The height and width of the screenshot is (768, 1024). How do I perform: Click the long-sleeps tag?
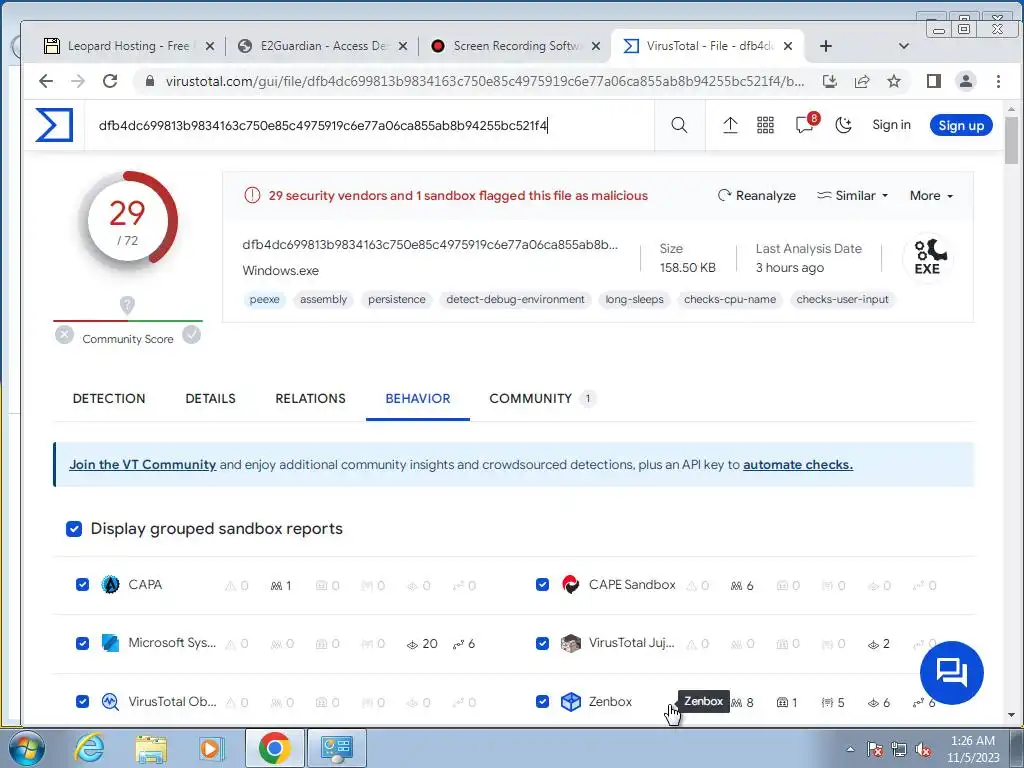point(634,299)
